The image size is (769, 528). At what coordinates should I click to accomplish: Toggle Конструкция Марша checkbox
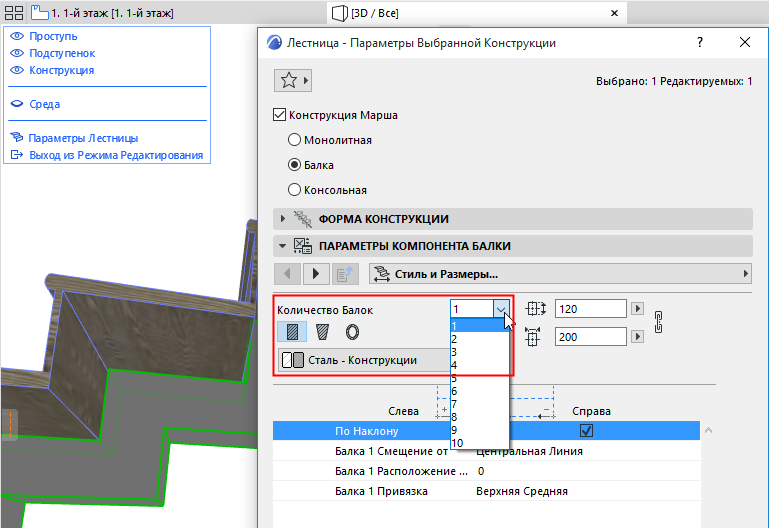[x=279, y=115]
